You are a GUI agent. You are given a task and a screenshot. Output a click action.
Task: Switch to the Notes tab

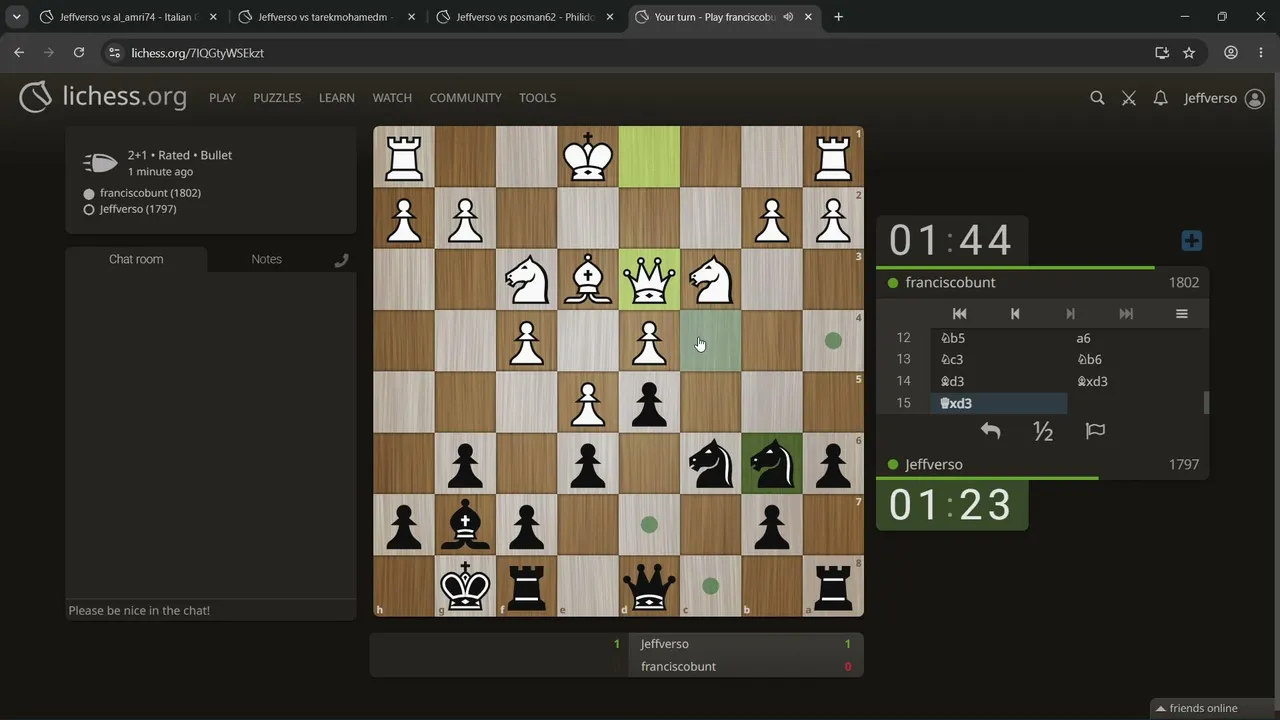click(266, 259)
